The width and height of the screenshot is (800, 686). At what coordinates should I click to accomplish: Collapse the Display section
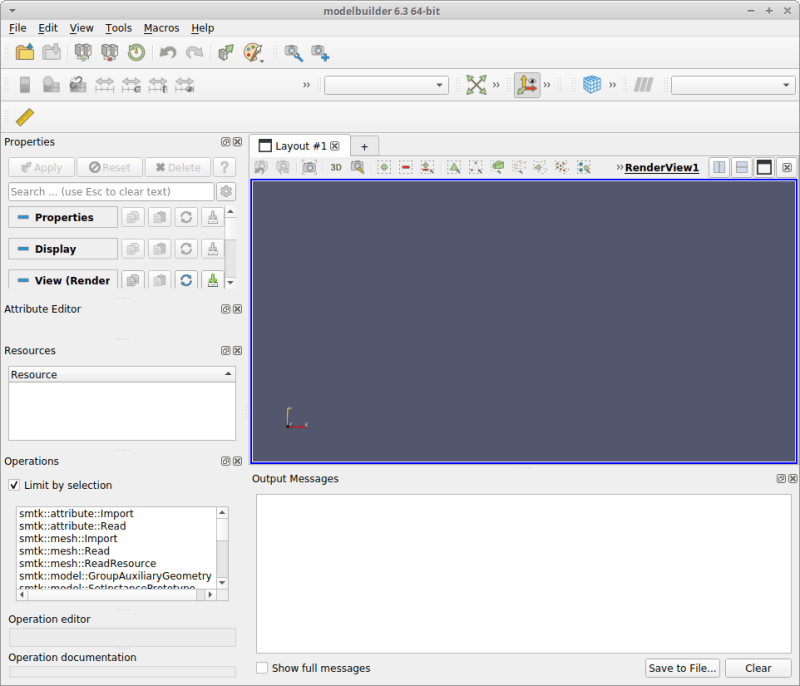pos(63,249)
